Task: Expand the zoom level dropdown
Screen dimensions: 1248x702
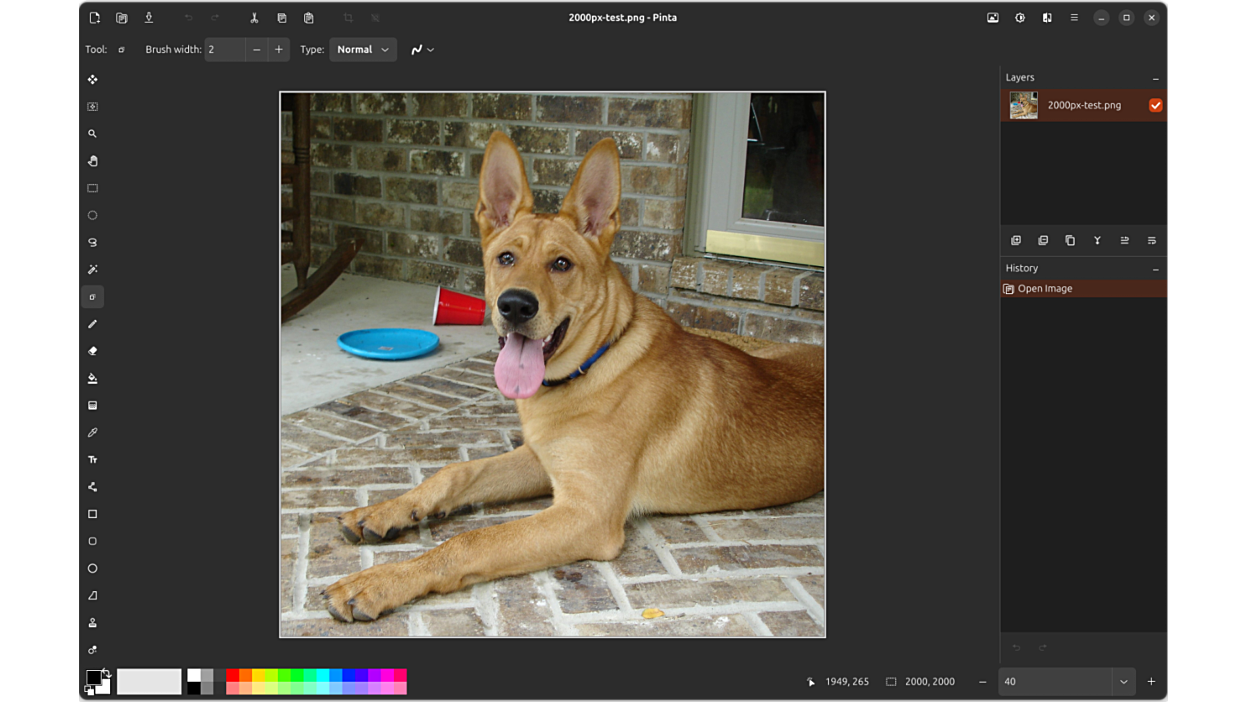Action: pos(1123,682)
